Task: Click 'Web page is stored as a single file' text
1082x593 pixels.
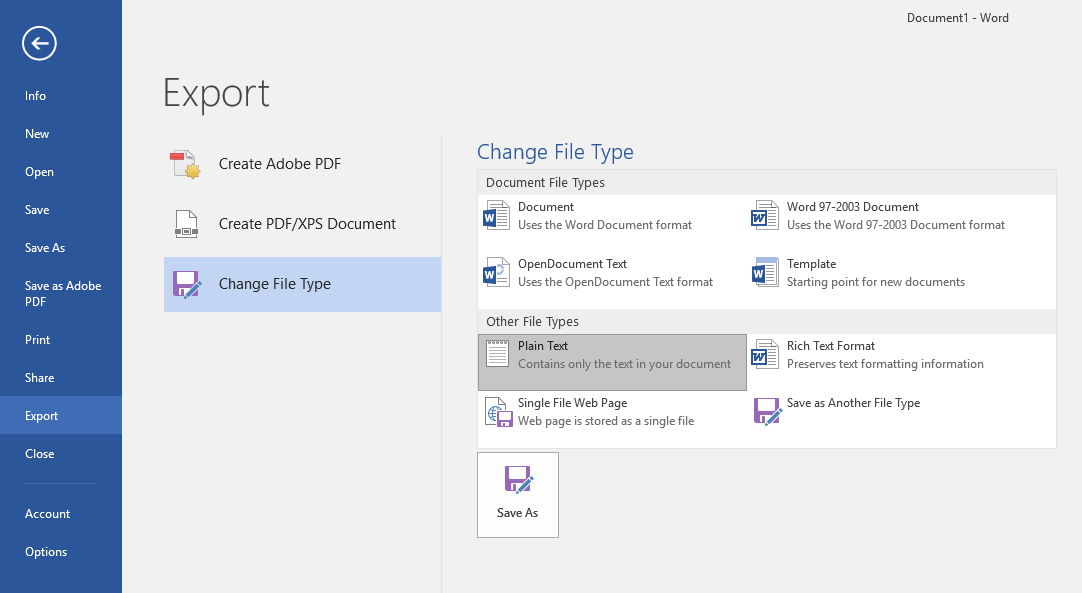Action: 606,421
